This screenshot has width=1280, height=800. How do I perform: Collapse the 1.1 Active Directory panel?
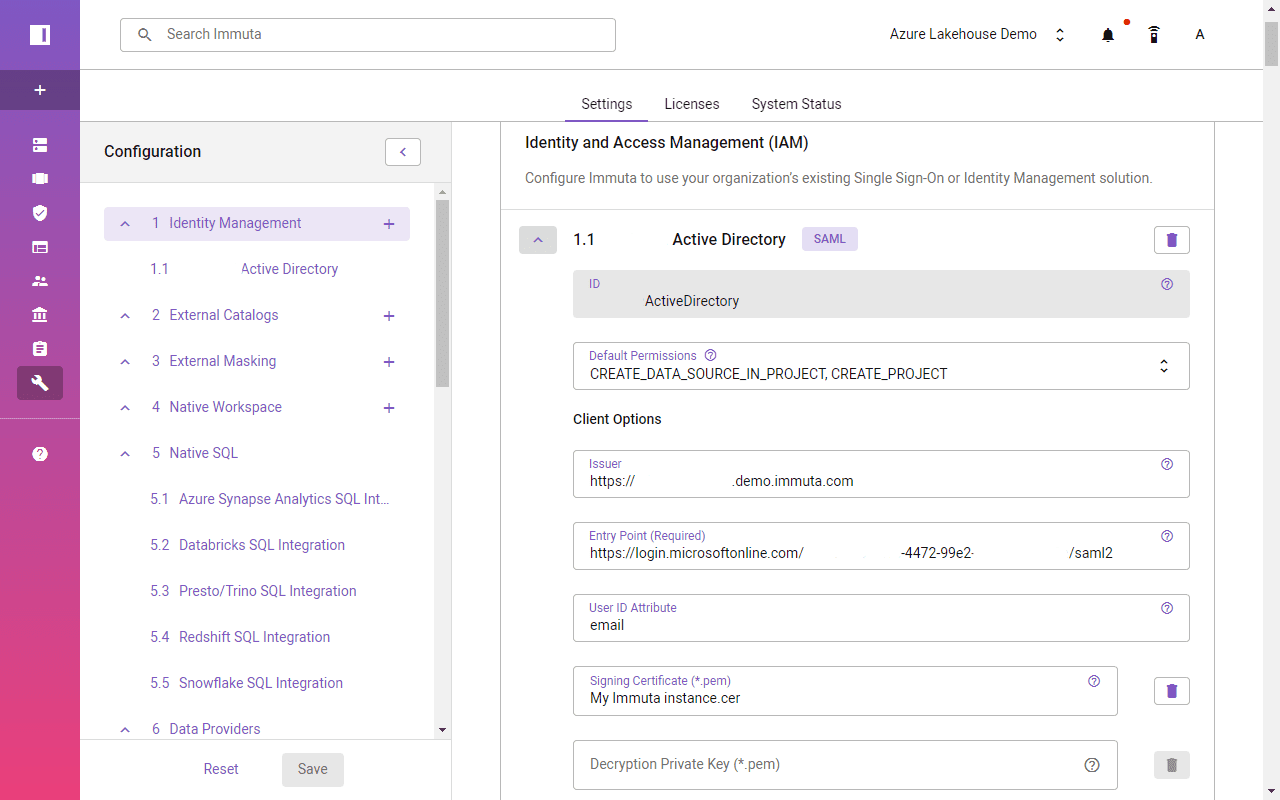tap(538, 240)
